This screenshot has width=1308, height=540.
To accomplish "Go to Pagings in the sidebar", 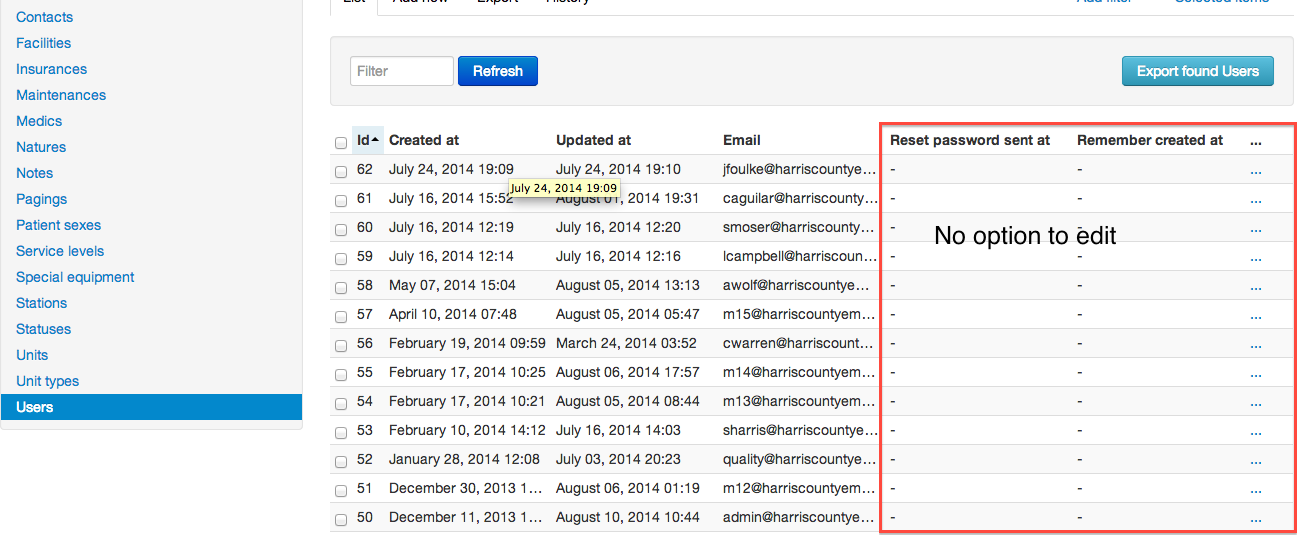I will coord(41,199).
